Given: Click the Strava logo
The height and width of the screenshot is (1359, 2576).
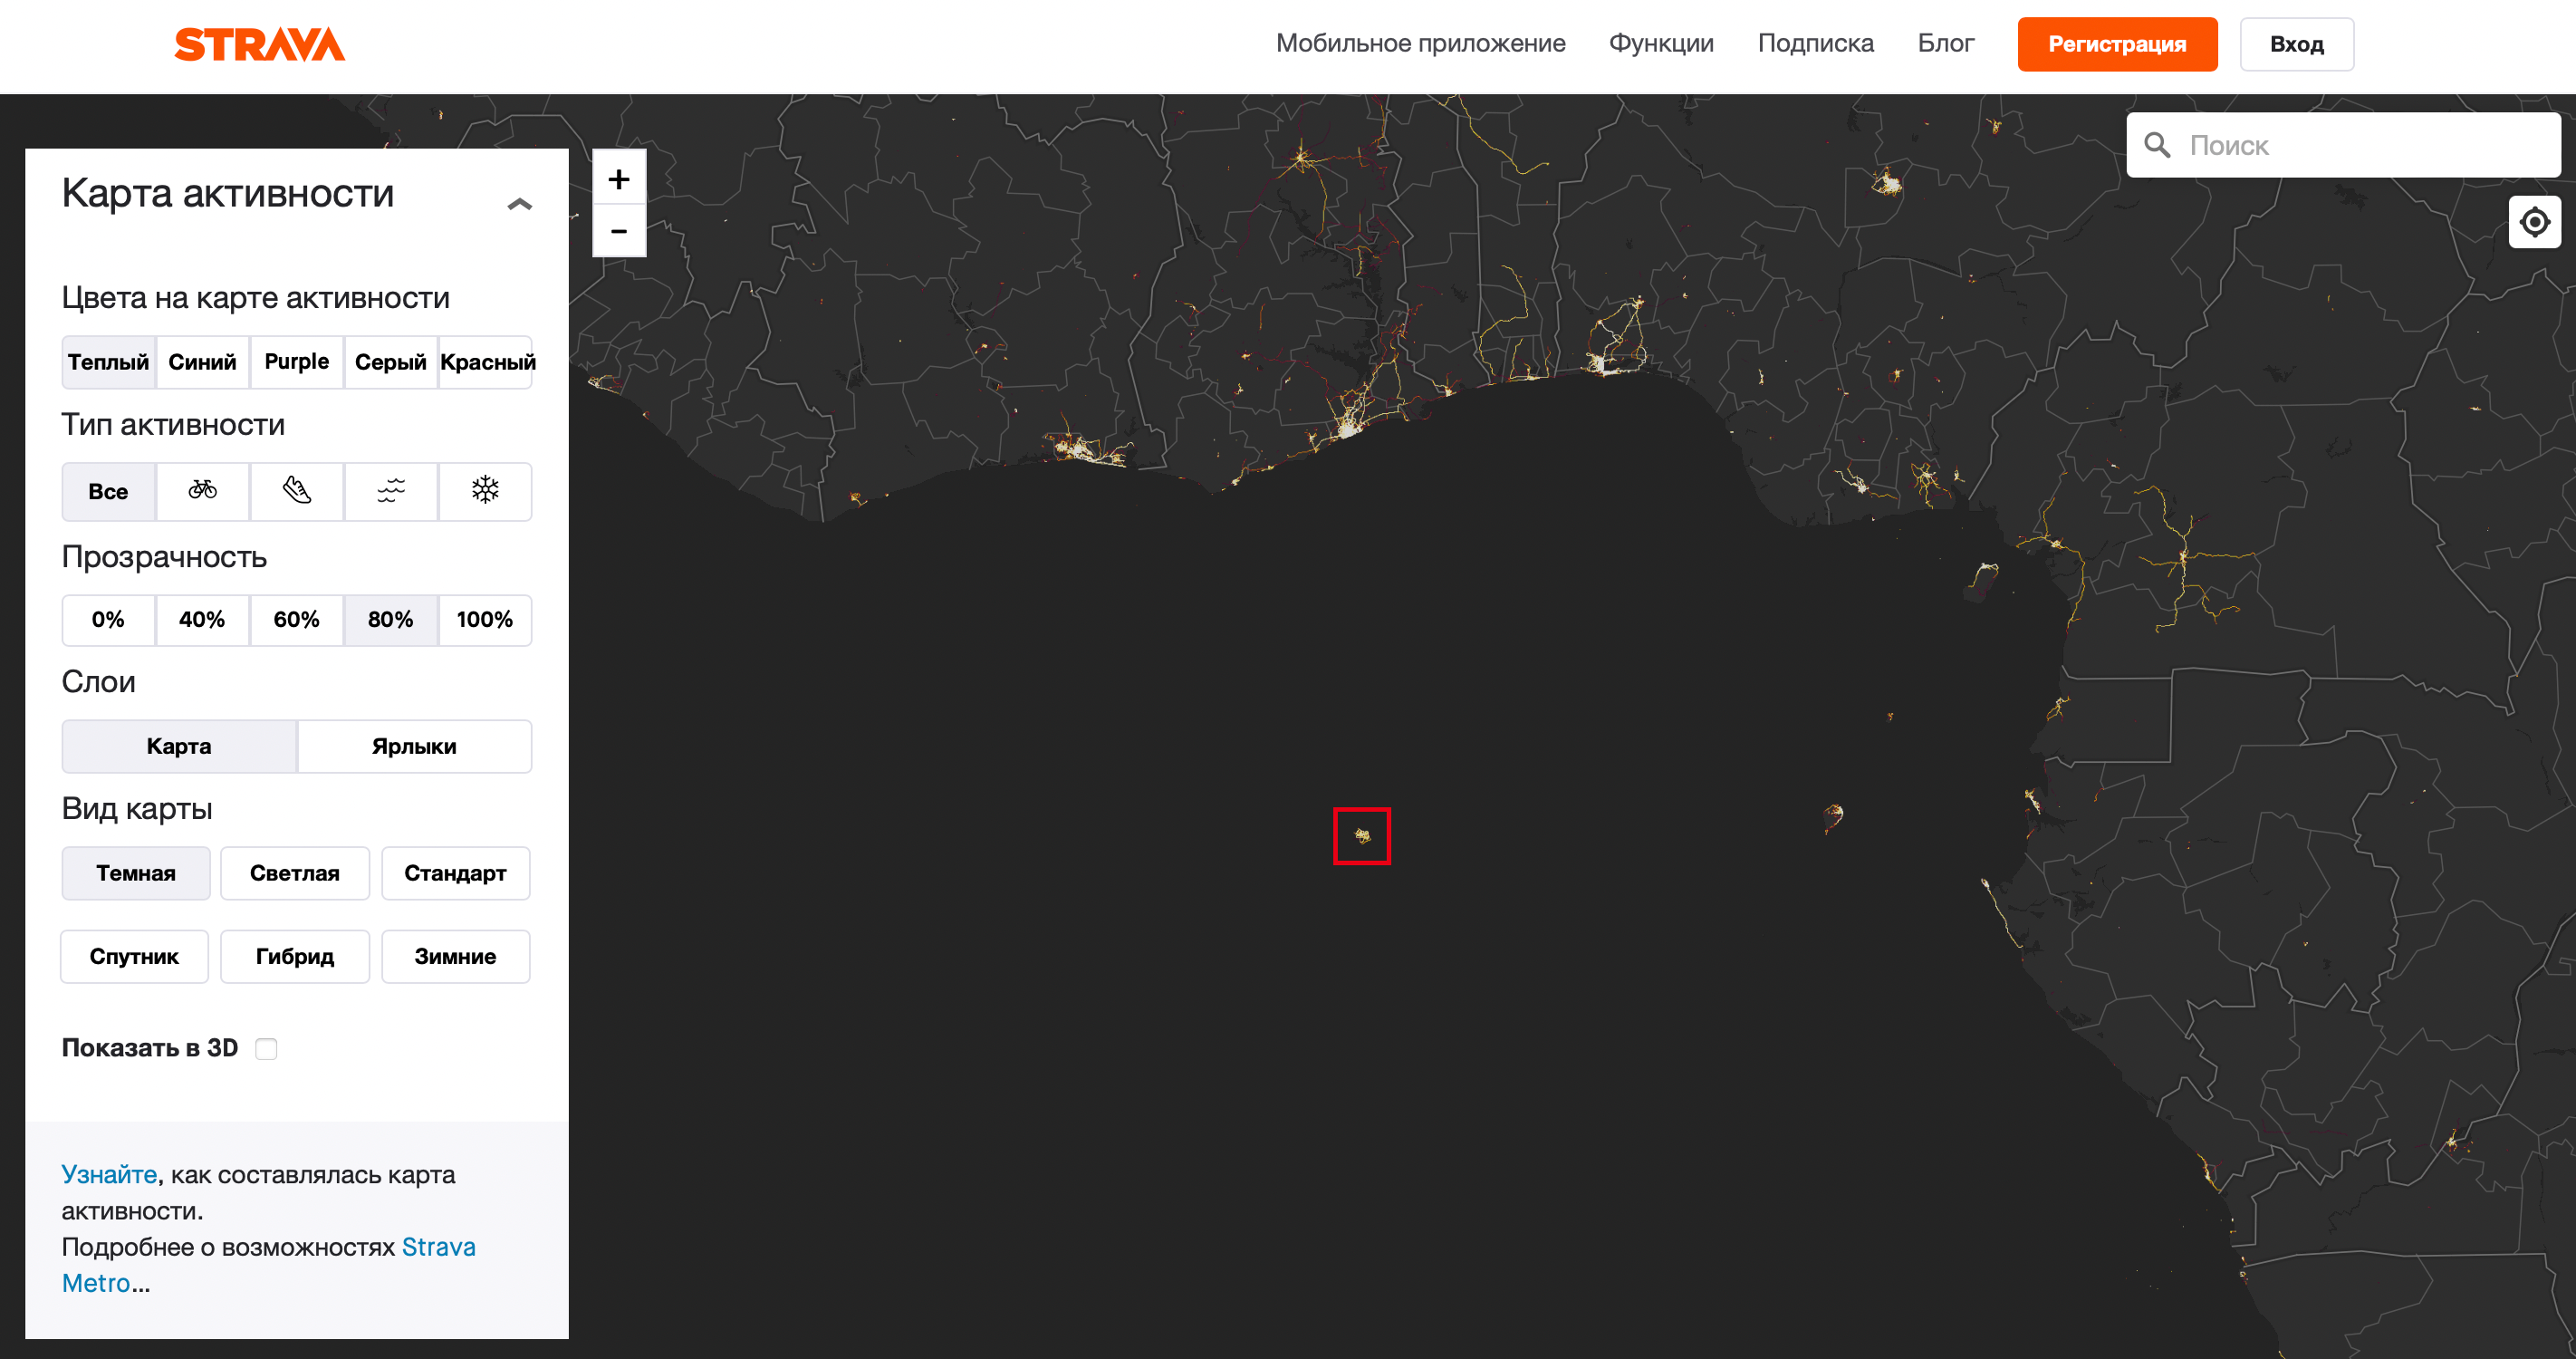Looking at the screenshot, I should coord(260,44).
